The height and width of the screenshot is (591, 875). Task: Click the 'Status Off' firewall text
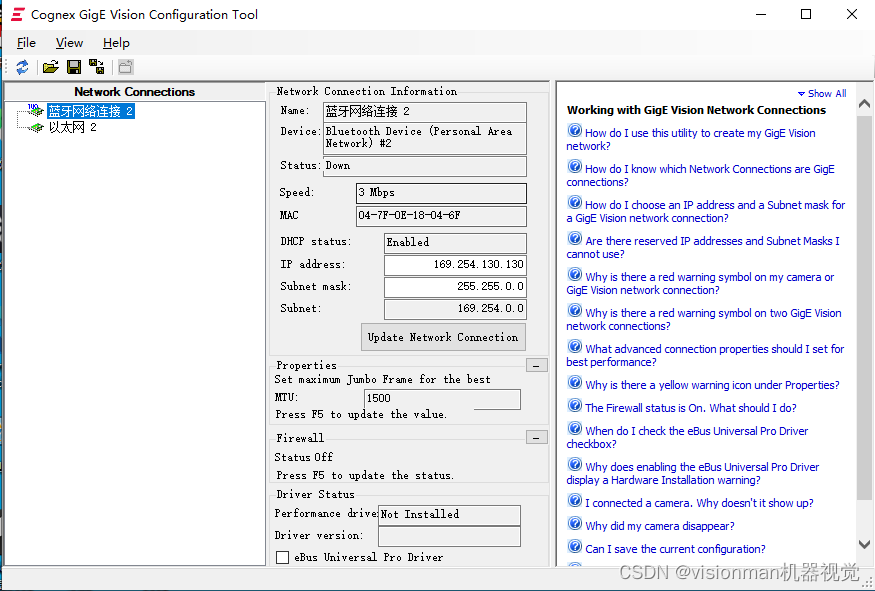point(304,457)
